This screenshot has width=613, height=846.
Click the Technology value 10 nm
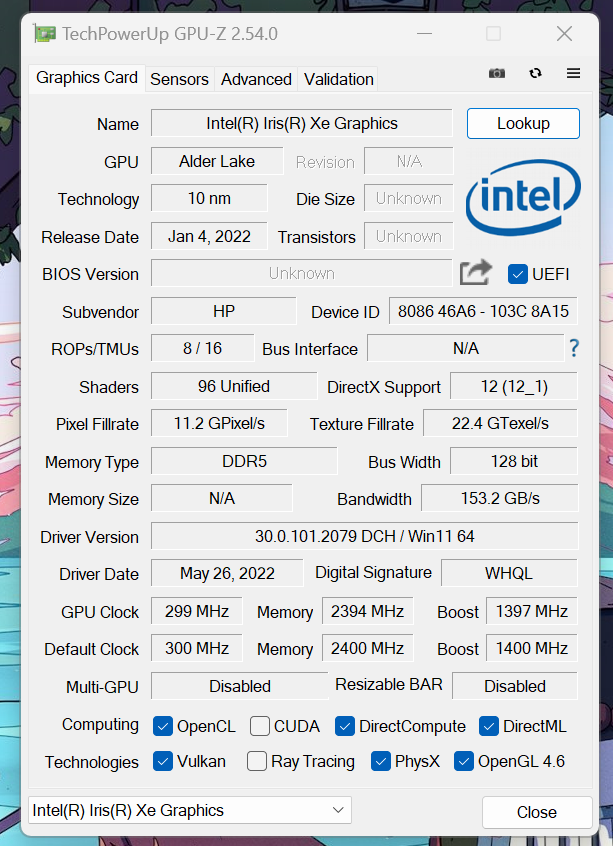point(209,199)
